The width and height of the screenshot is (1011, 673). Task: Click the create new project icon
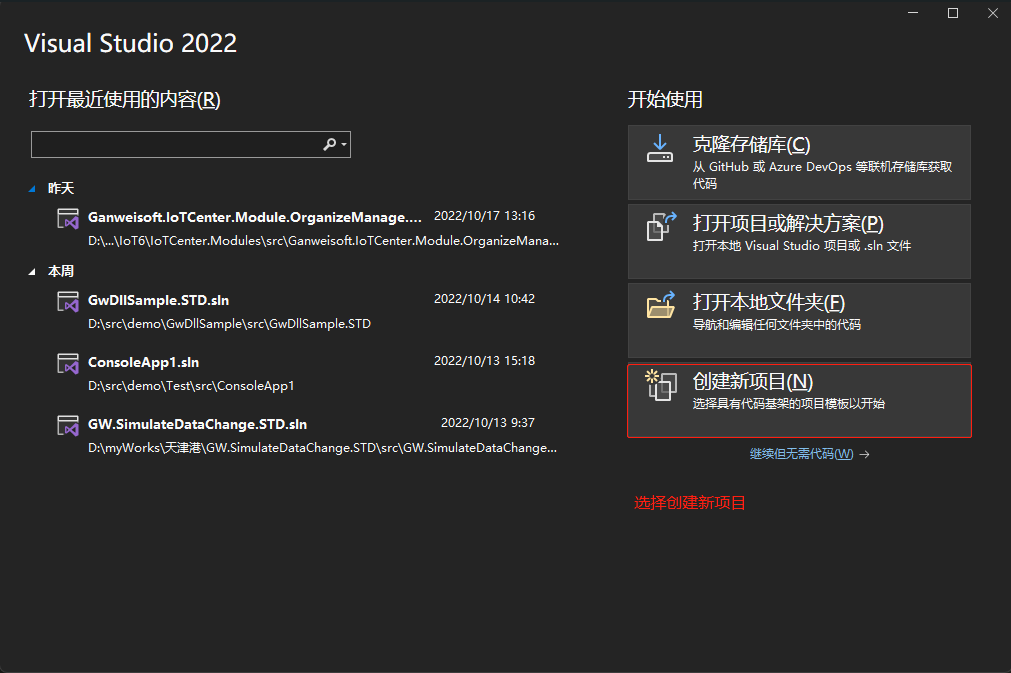661,385
